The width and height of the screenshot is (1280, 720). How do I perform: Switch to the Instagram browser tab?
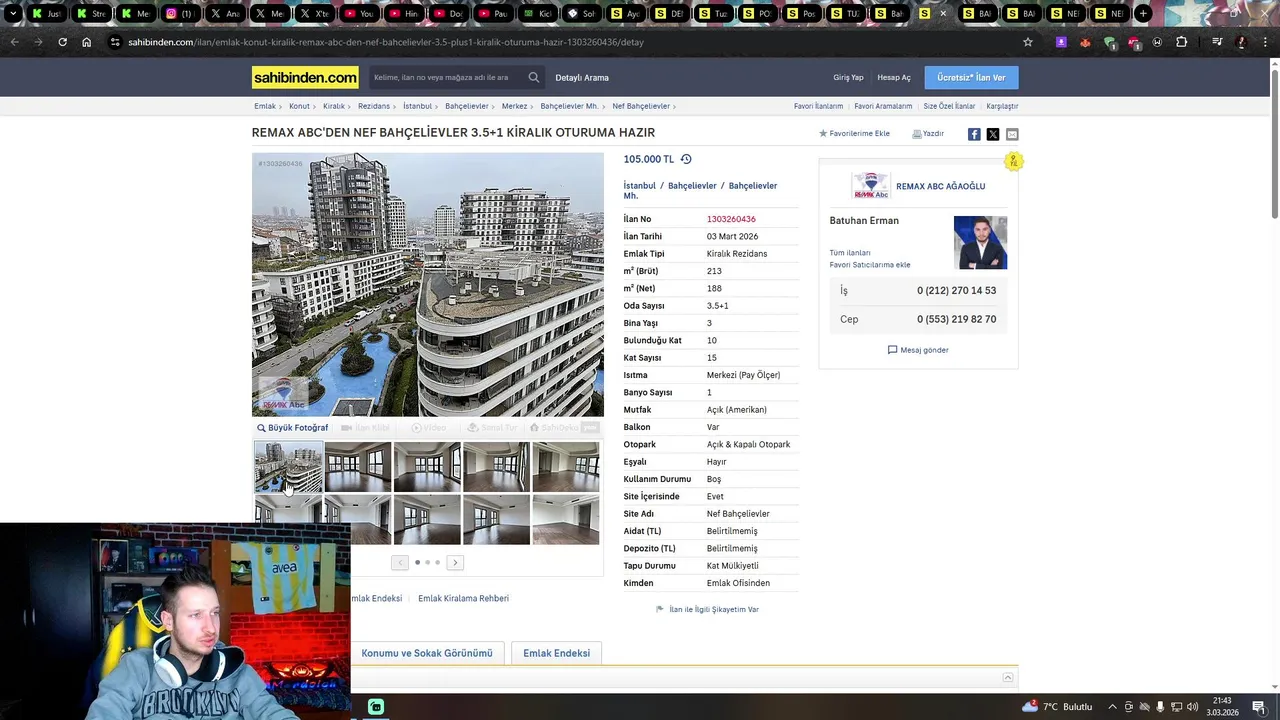pyautogui.click(x=181, y=13)
